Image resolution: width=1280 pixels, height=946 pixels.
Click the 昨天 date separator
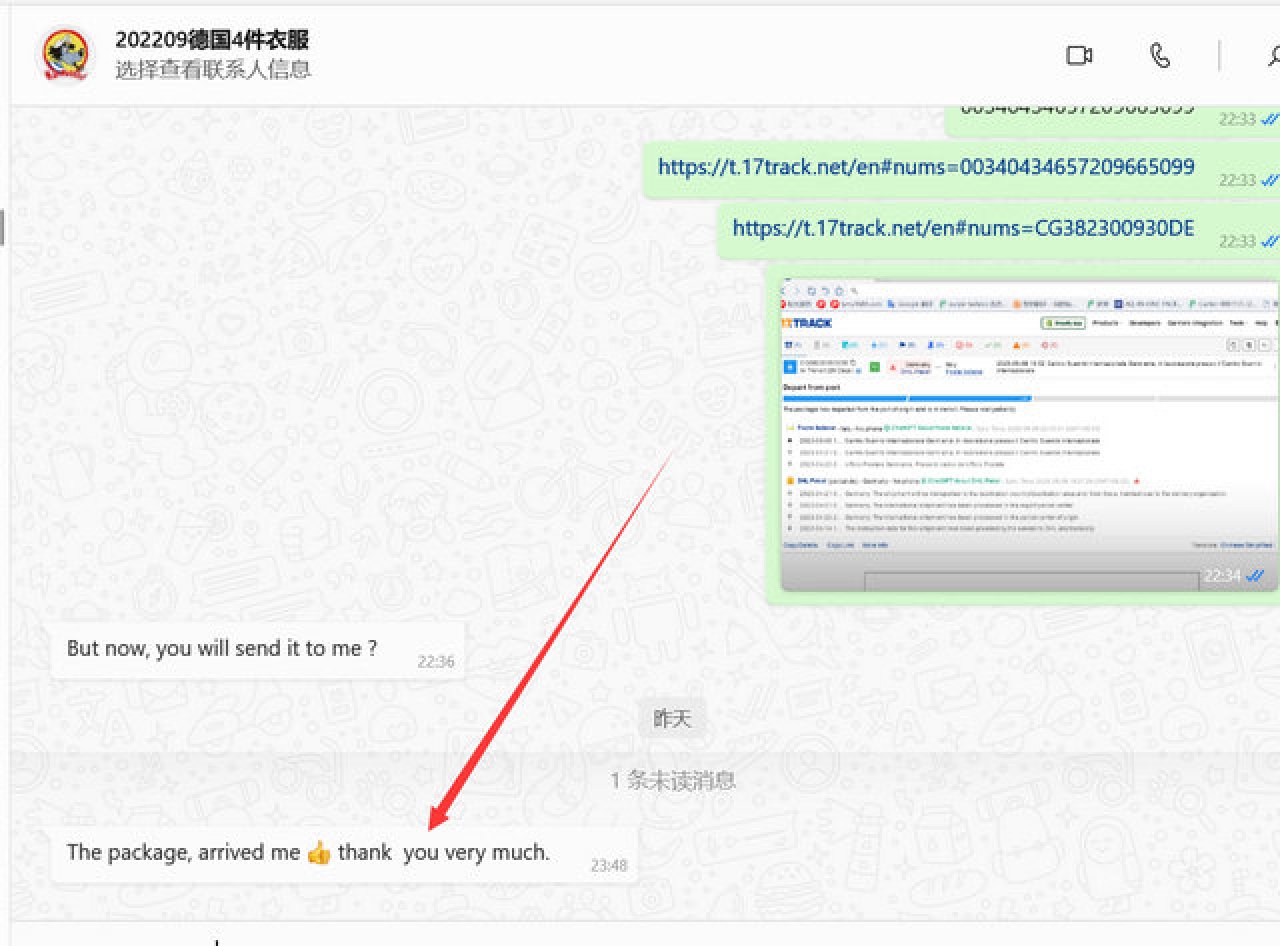click(x=672, y=719)
